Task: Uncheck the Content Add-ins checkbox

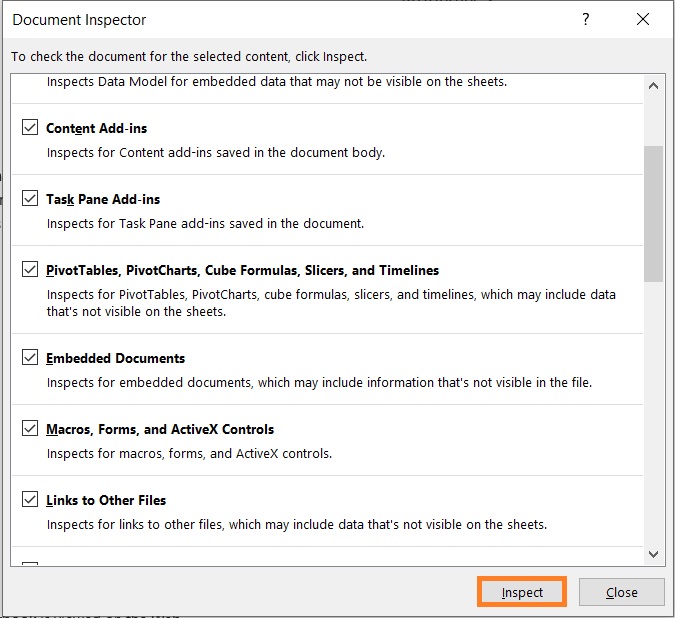Action: click(30, 127)
